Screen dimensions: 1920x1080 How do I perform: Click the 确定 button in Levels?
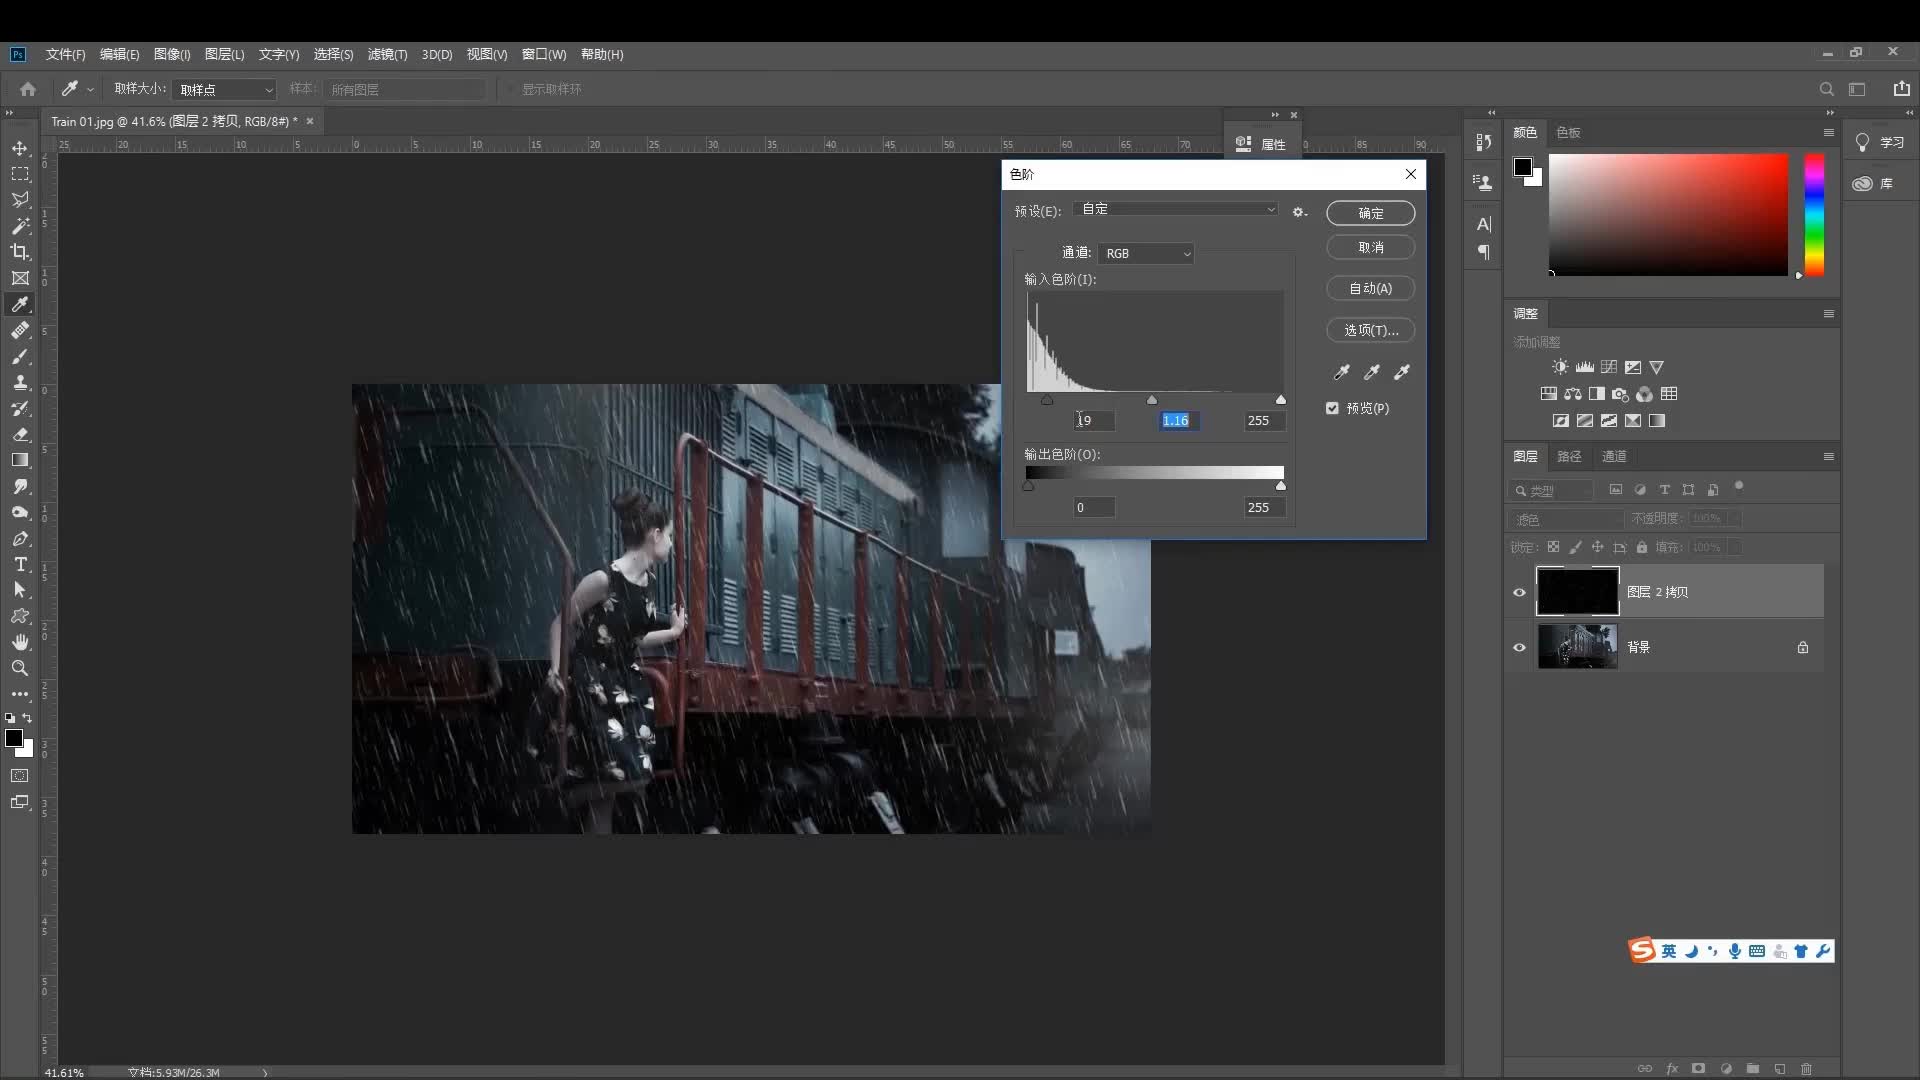coord(1370,213)
